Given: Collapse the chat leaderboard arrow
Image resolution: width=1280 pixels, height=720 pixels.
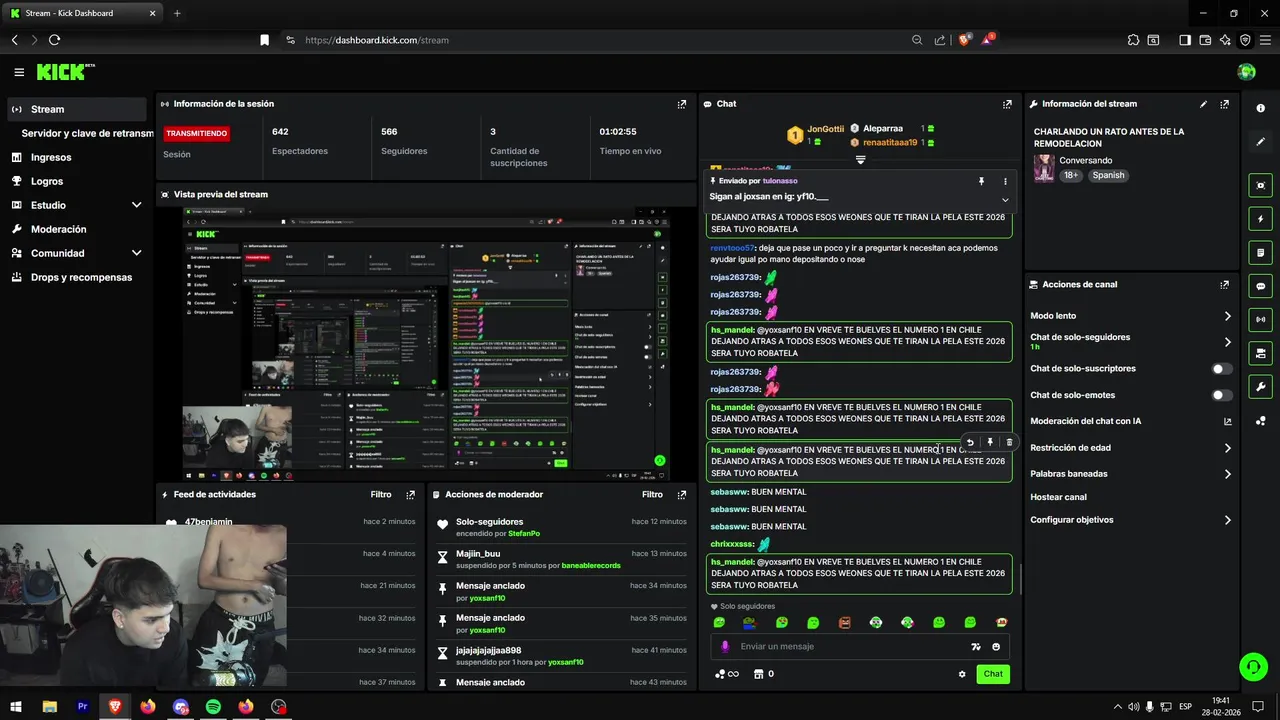Looking at the screenshot, I should click(860, 160).
